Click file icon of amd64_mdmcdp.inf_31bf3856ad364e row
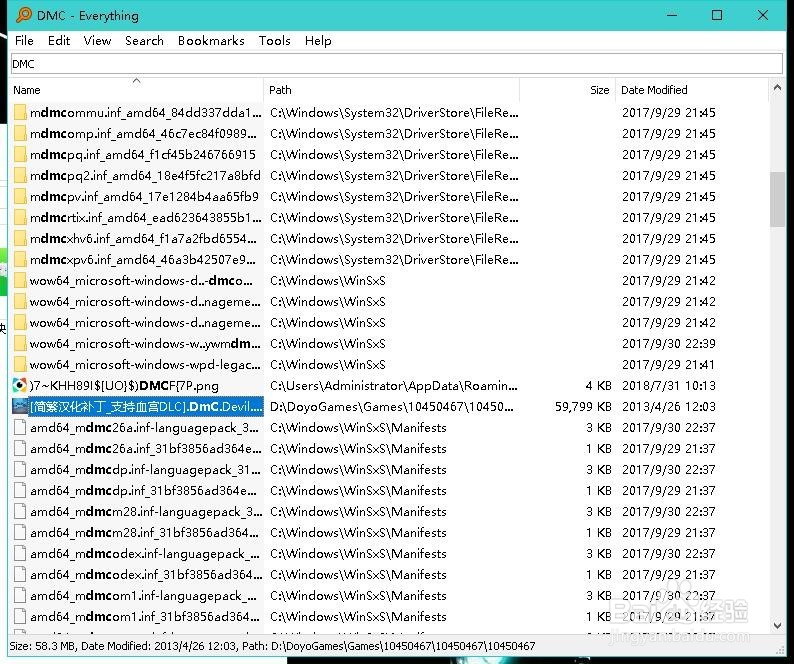The width and height of the screenshot is (794, 664). click(x=20, y=491)
